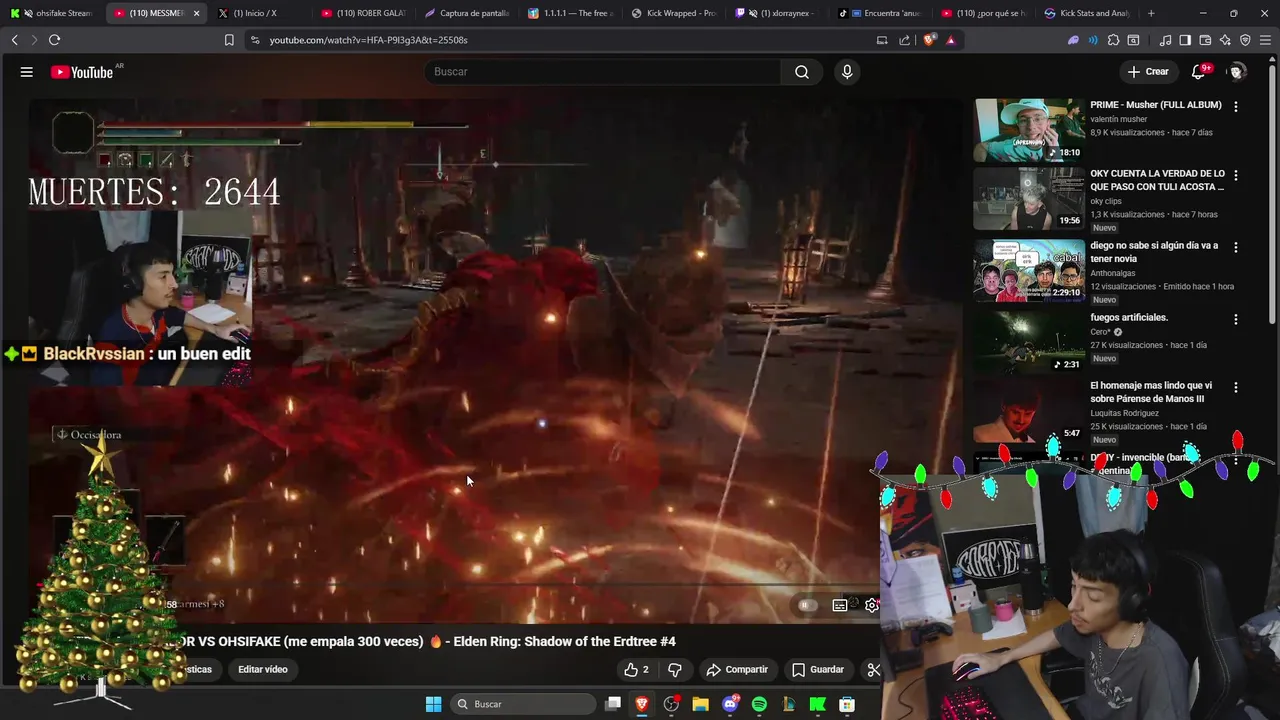Open site settings icon beside URL
This screenshot has width=1280, height=720.
tap(254, 40)
